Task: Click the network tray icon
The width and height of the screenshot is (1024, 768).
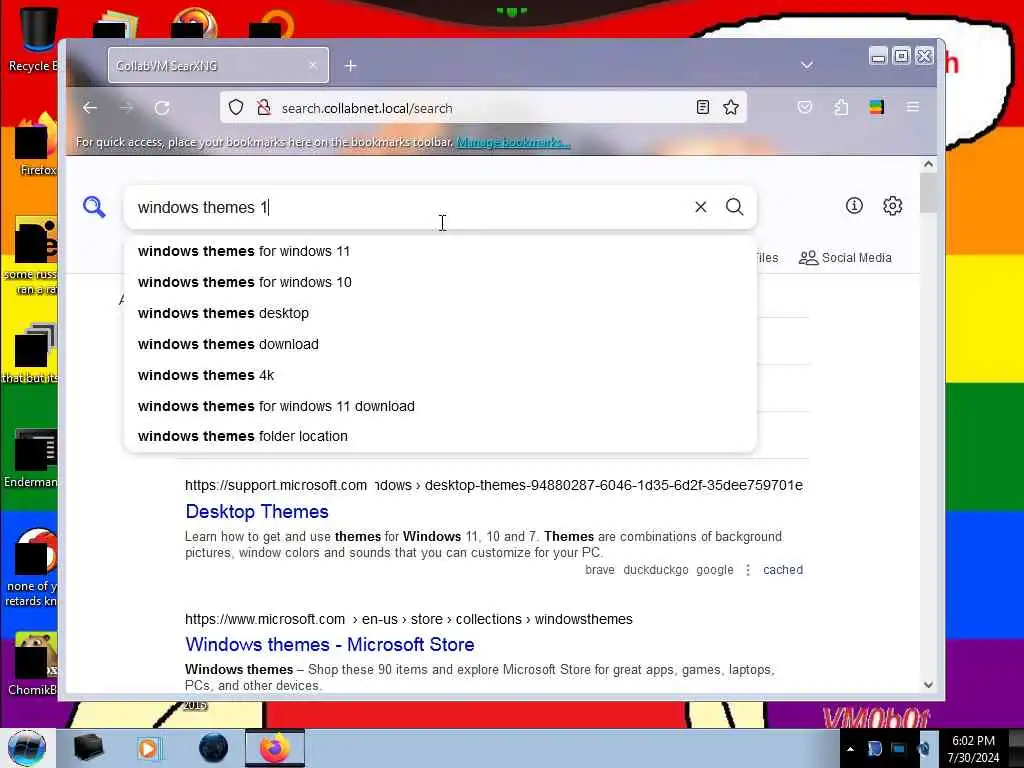Action: coord(899,749)
